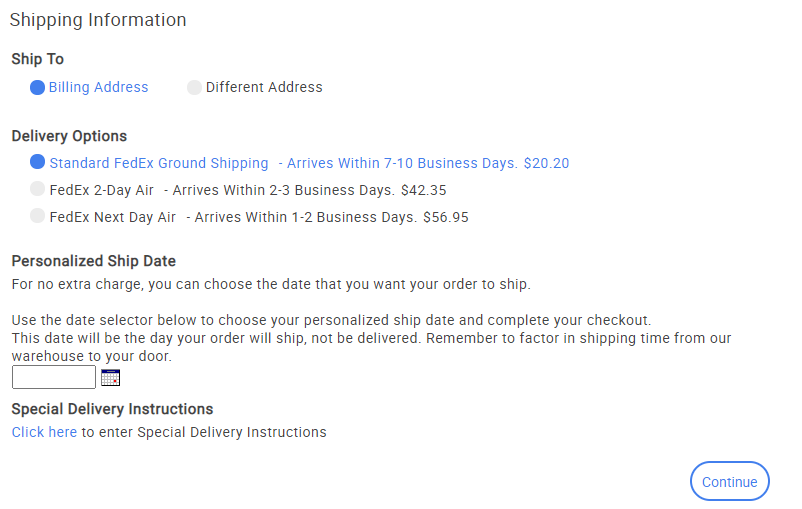The height and width of the screenshot is (509, 802).
Task: Open the calendar date picker icon
Action: [x=110, y=378]
